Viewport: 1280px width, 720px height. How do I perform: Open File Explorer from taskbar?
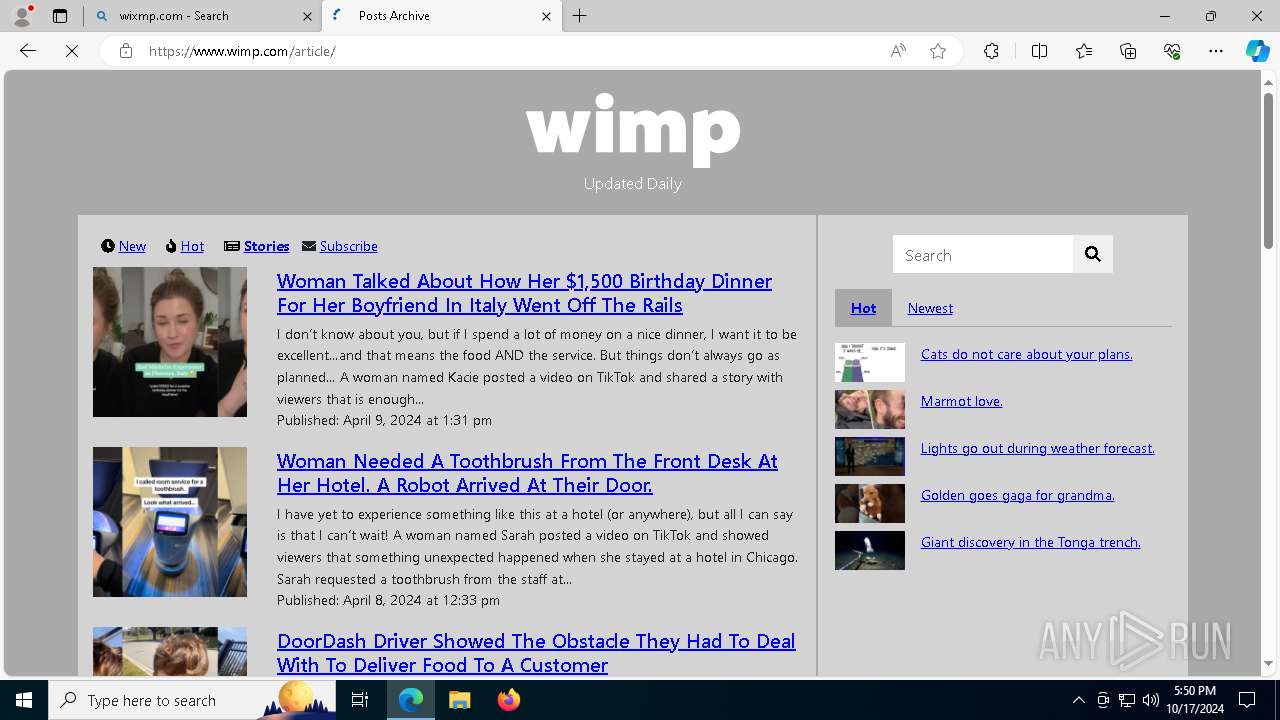pyautogui.click(x=459, y=700)
